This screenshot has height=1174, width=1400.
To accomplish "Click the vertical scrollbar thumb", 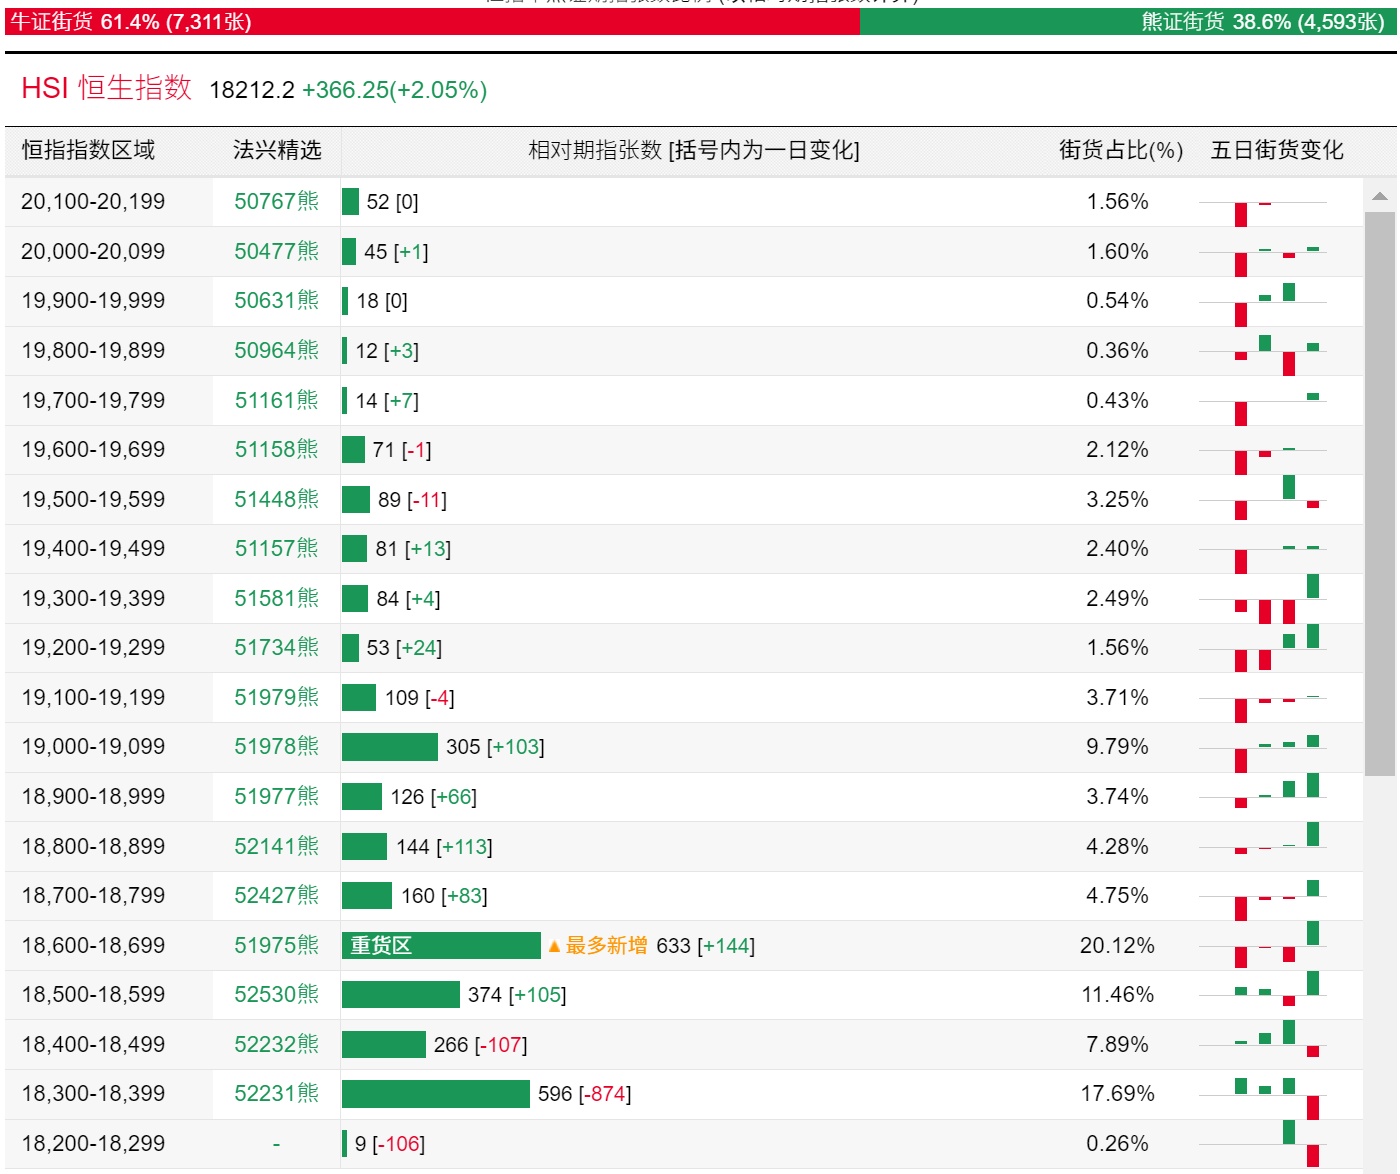I will 1380,493.
